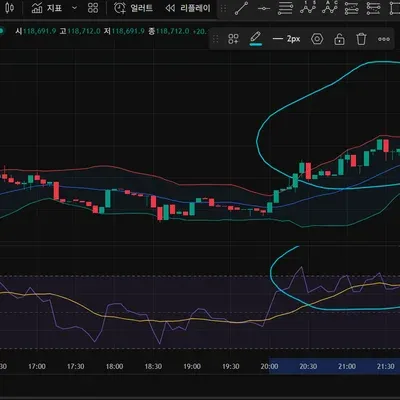400x400 pixels.
Task: Delete the drawing with the trash icon
Action: [361, 39]
